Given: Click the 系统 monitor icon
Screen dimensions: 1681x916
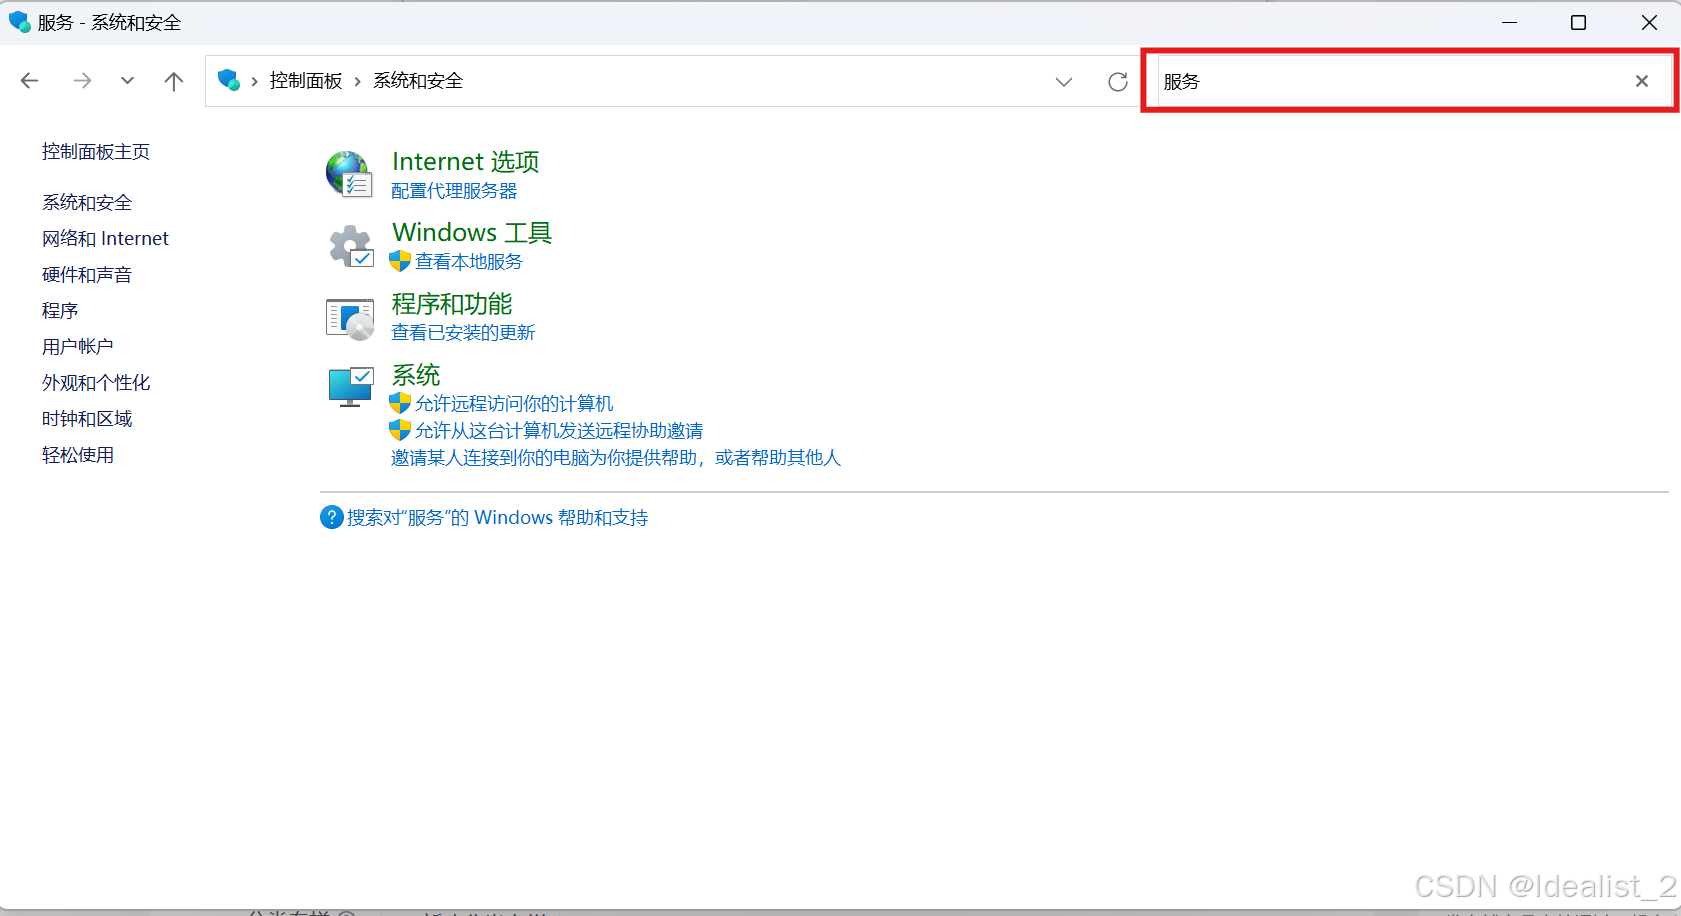Looking at the screenshot, I should click(x=351, y=387).
